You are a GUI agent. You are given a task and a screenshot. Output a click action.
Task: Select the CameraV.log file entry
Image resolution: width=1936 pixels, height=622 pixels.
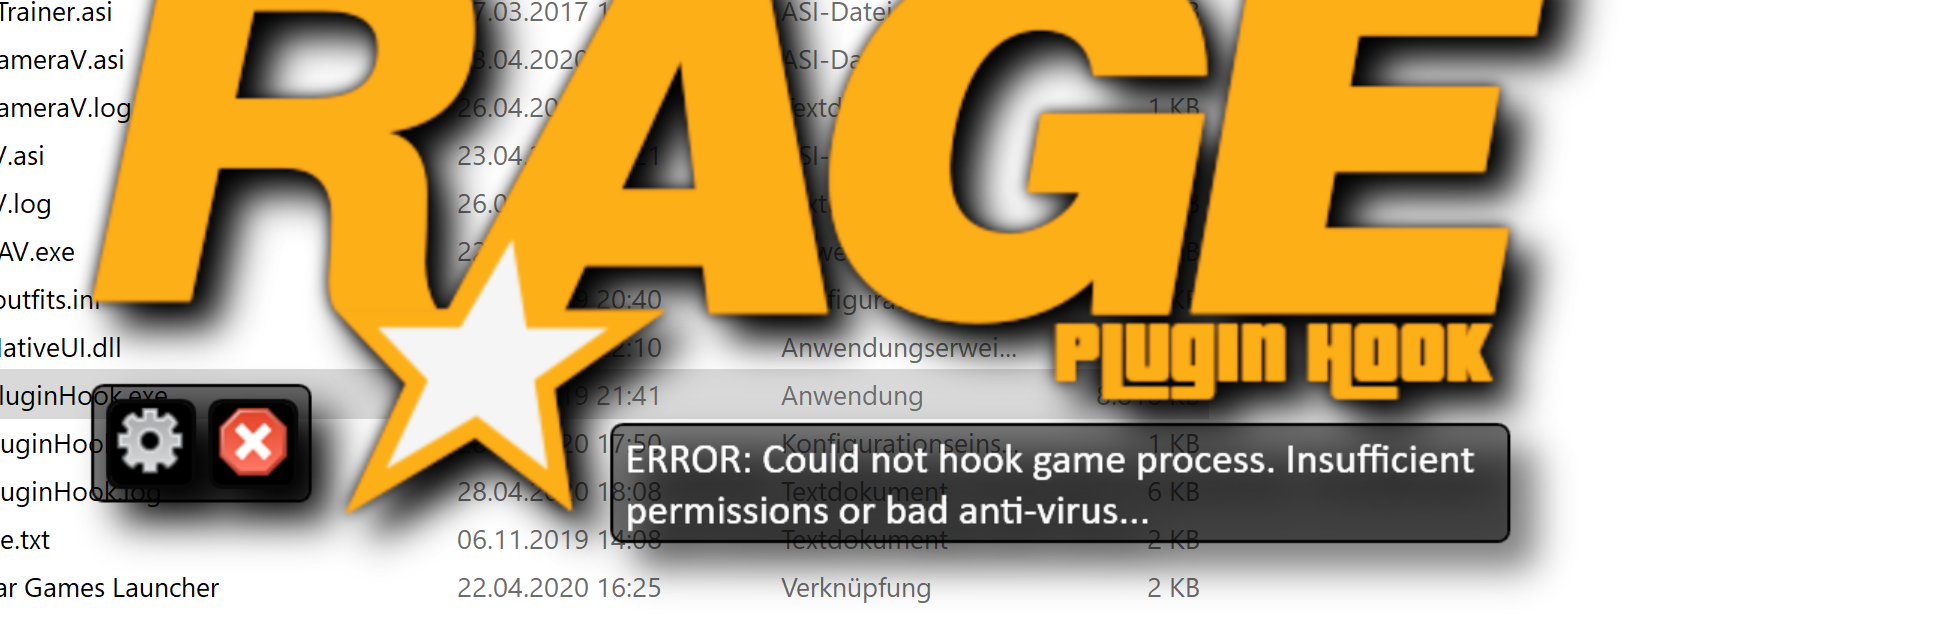(66, 108)
